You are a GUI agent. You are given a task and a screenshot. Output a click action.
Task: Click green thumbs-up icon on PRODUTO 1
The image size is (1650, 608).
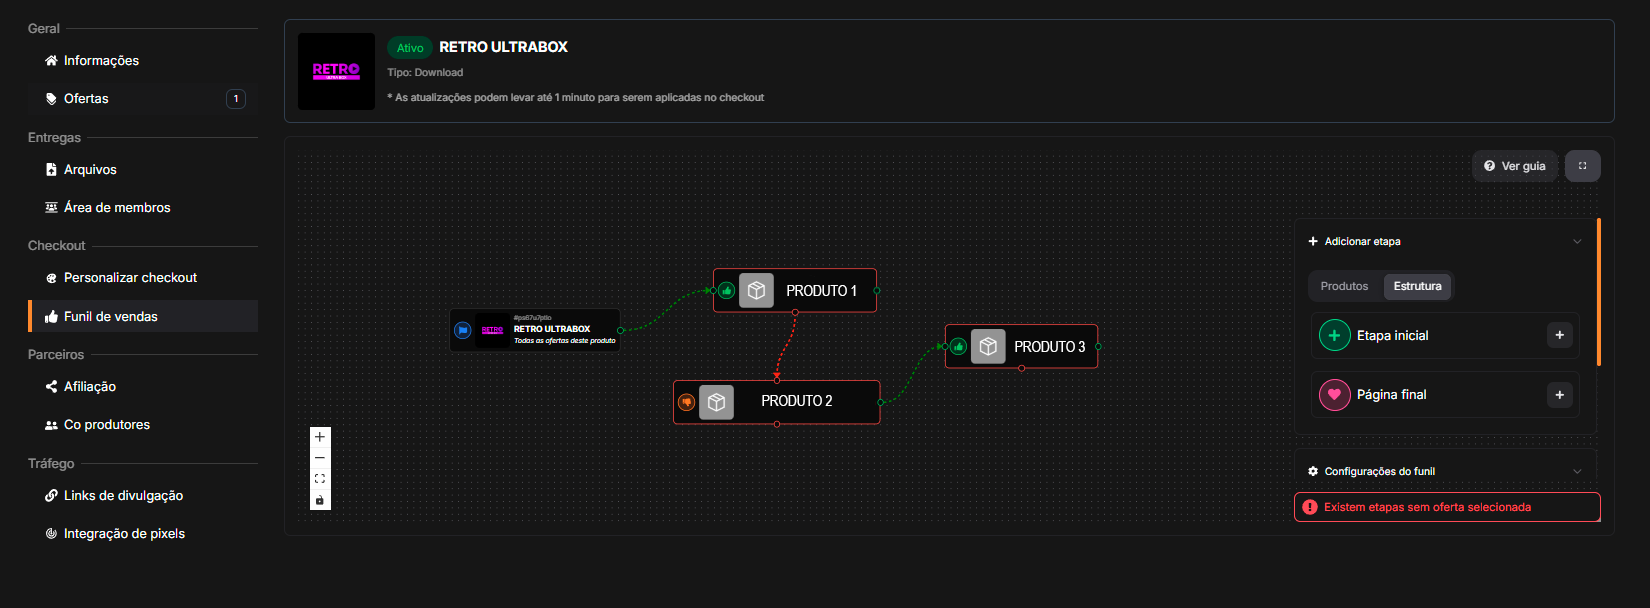click(x=727, y=291)
